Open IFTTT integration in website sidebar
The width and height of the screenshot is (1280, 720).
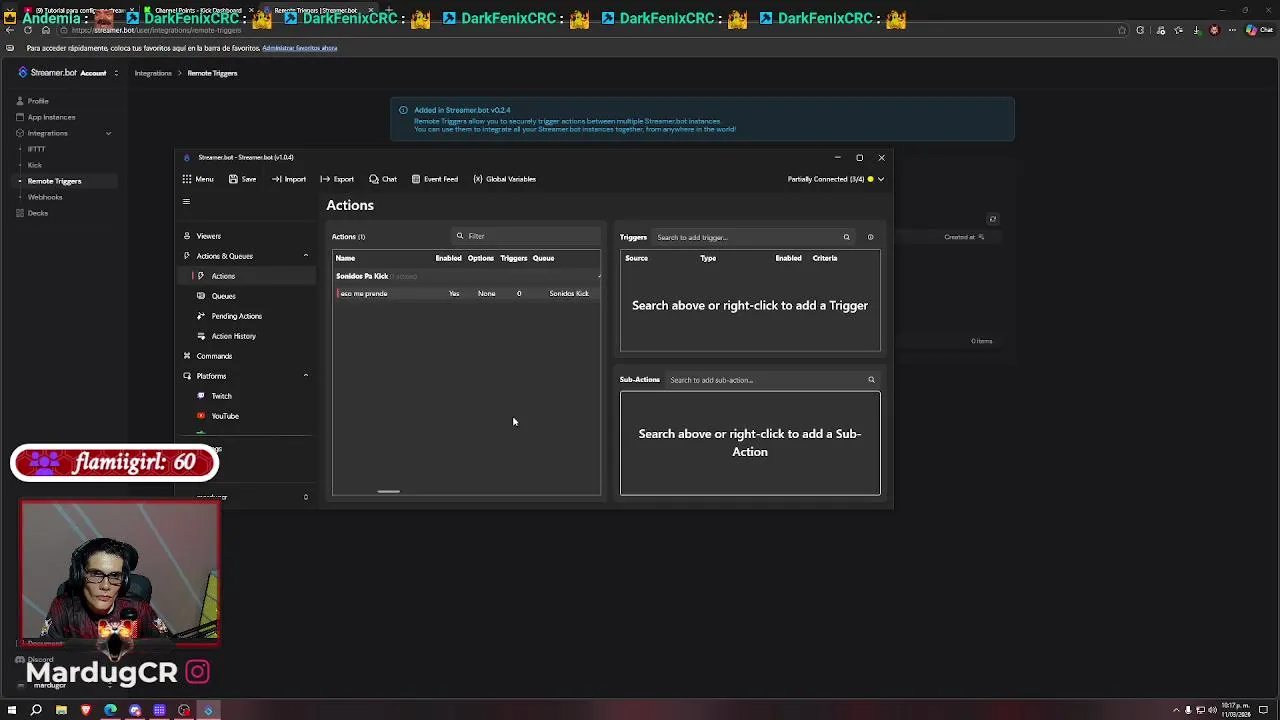(x=36, y=149)
